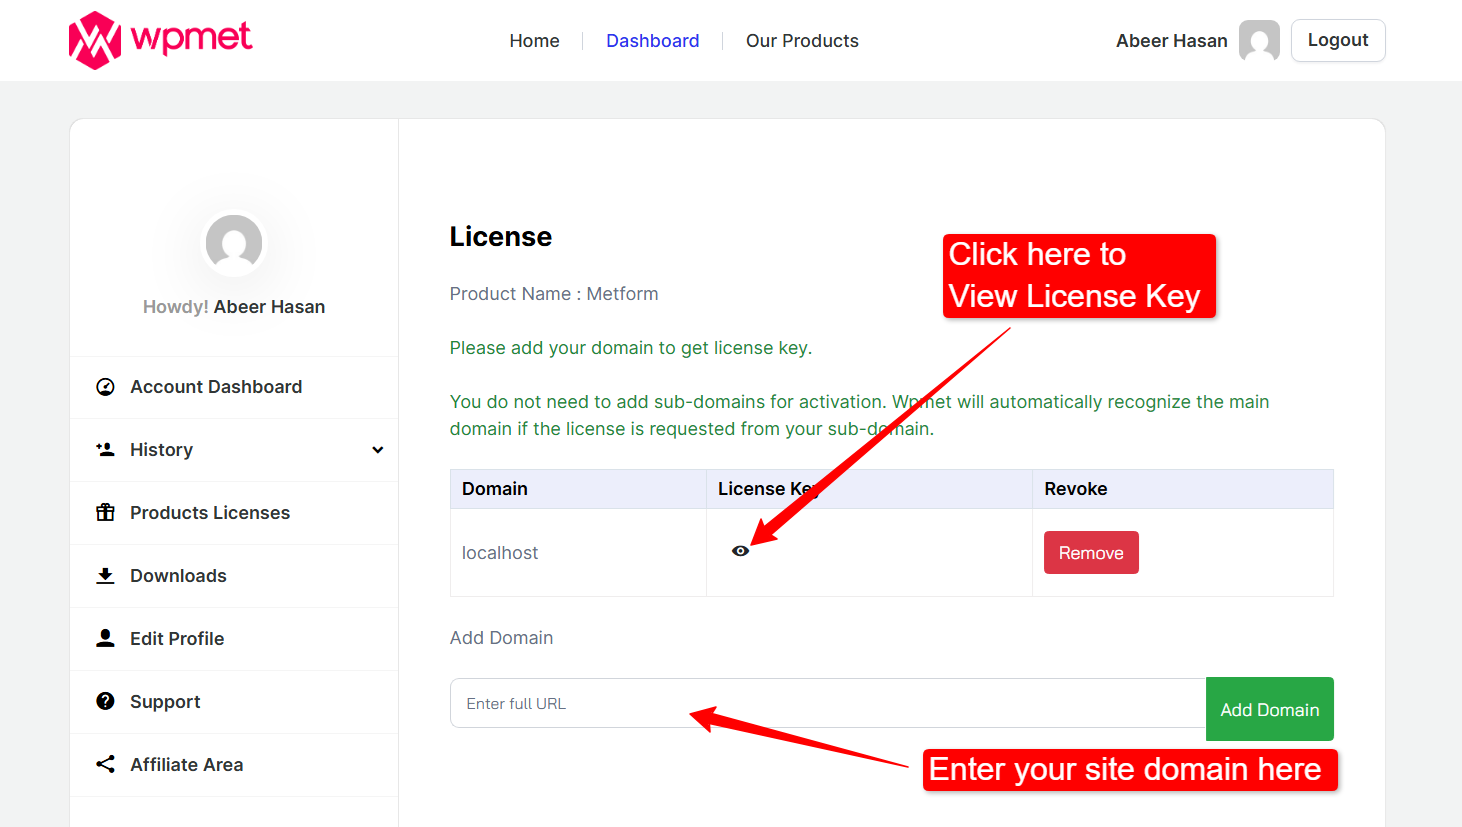Click the History person icon
Viewport: 1462px width, 827px height.
click(x=105, y=450)
